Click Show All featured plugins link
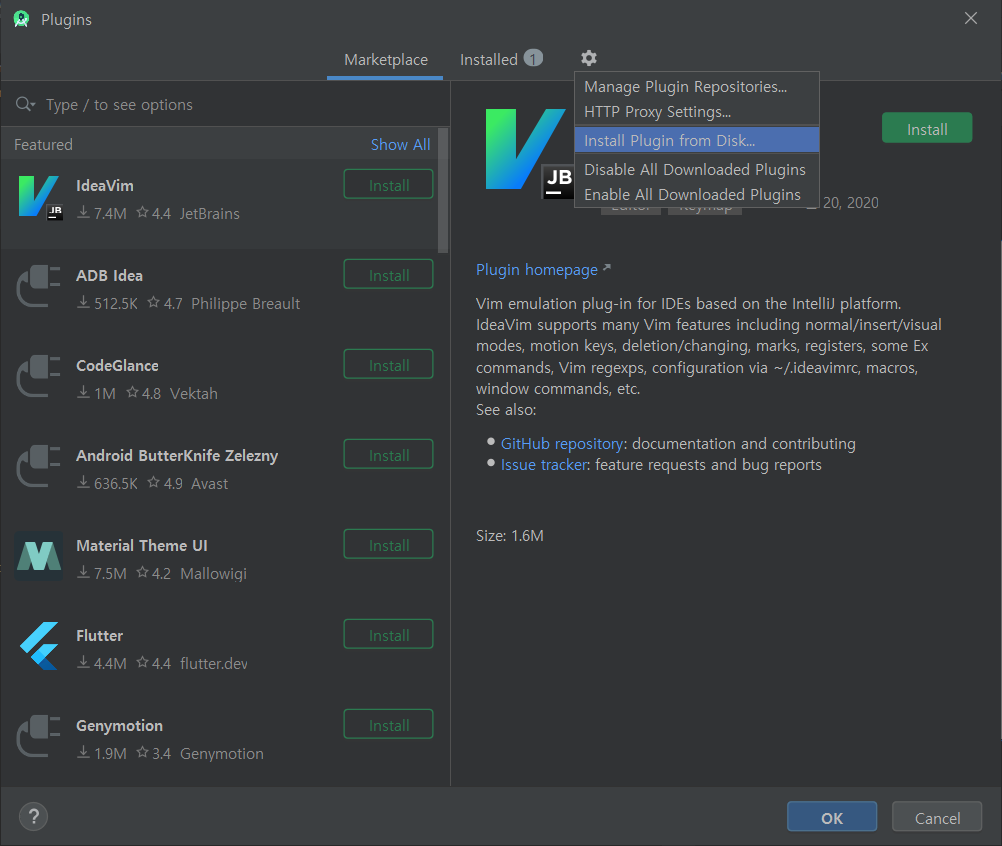This screenshot has width=1002, height=846. point(401,145)
